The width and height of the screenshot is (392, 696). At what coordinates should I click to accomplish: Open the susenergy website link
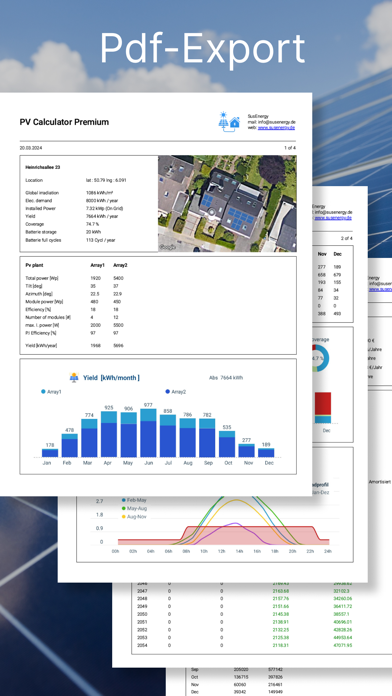(276, 127)
